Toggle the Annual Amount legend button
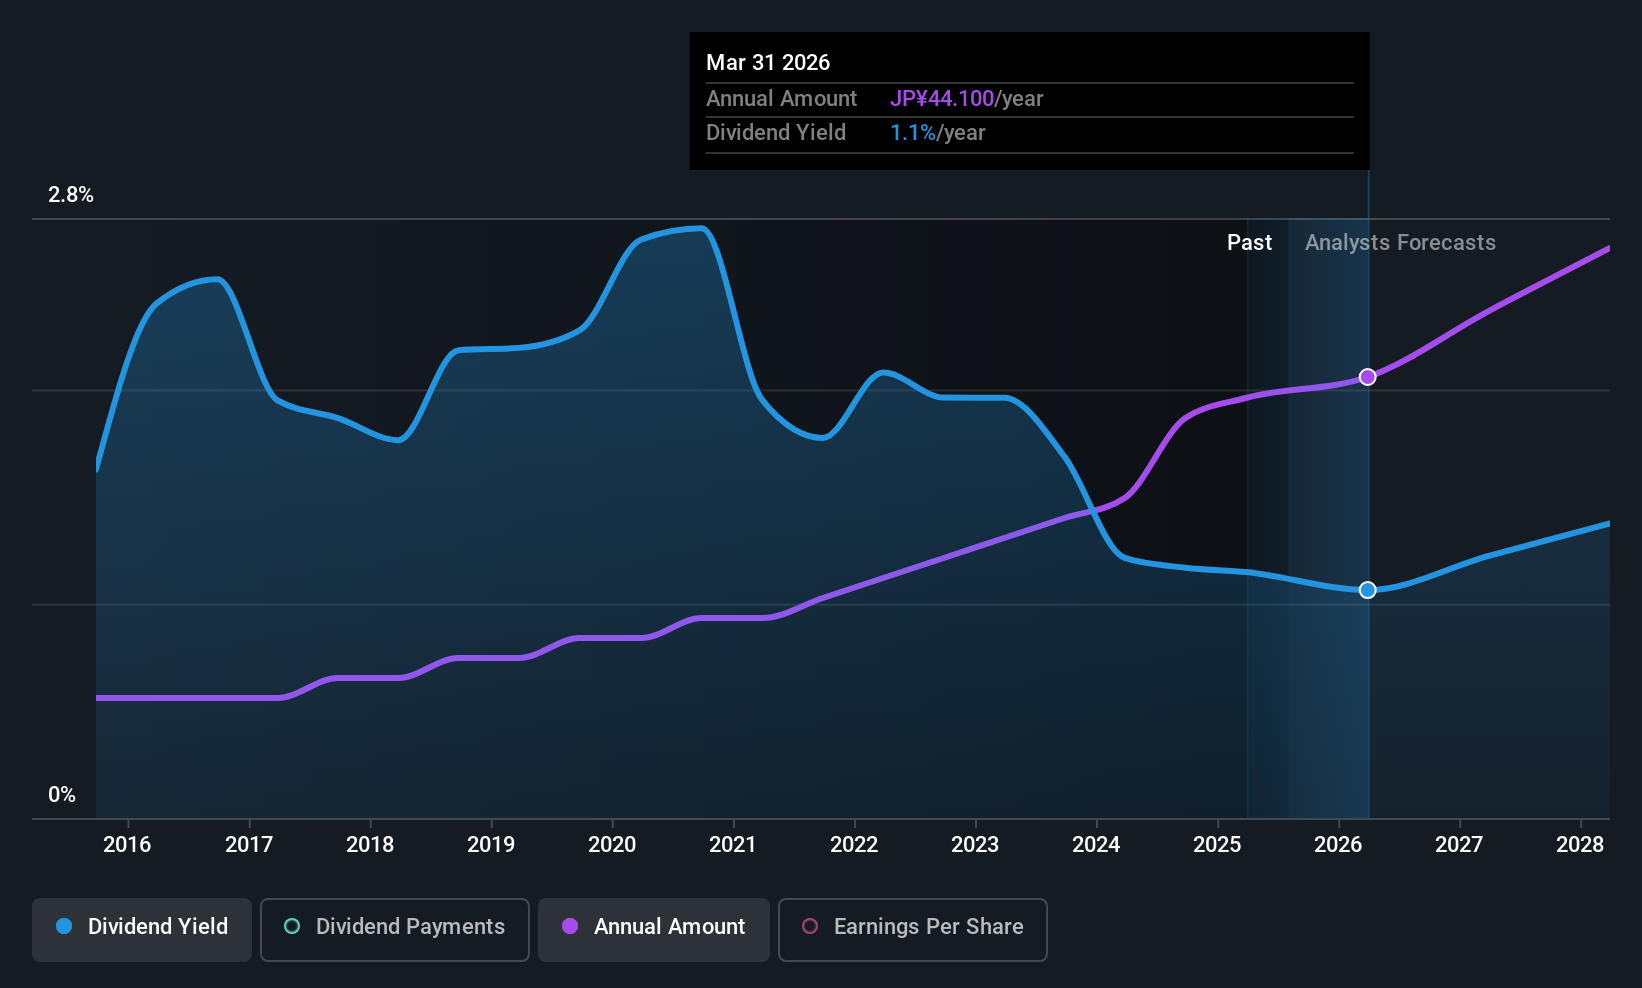Screen dimensions: 1642x988 654,929
